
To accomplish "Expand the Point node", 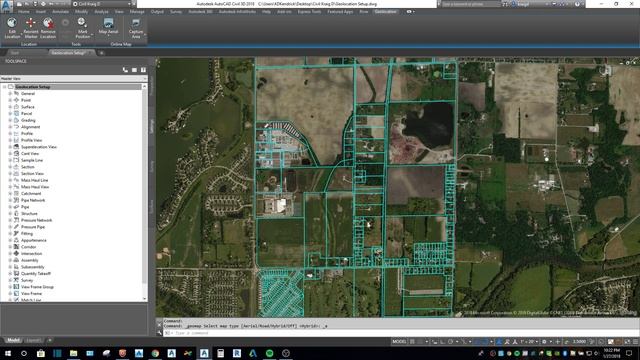I will (10, 100).
